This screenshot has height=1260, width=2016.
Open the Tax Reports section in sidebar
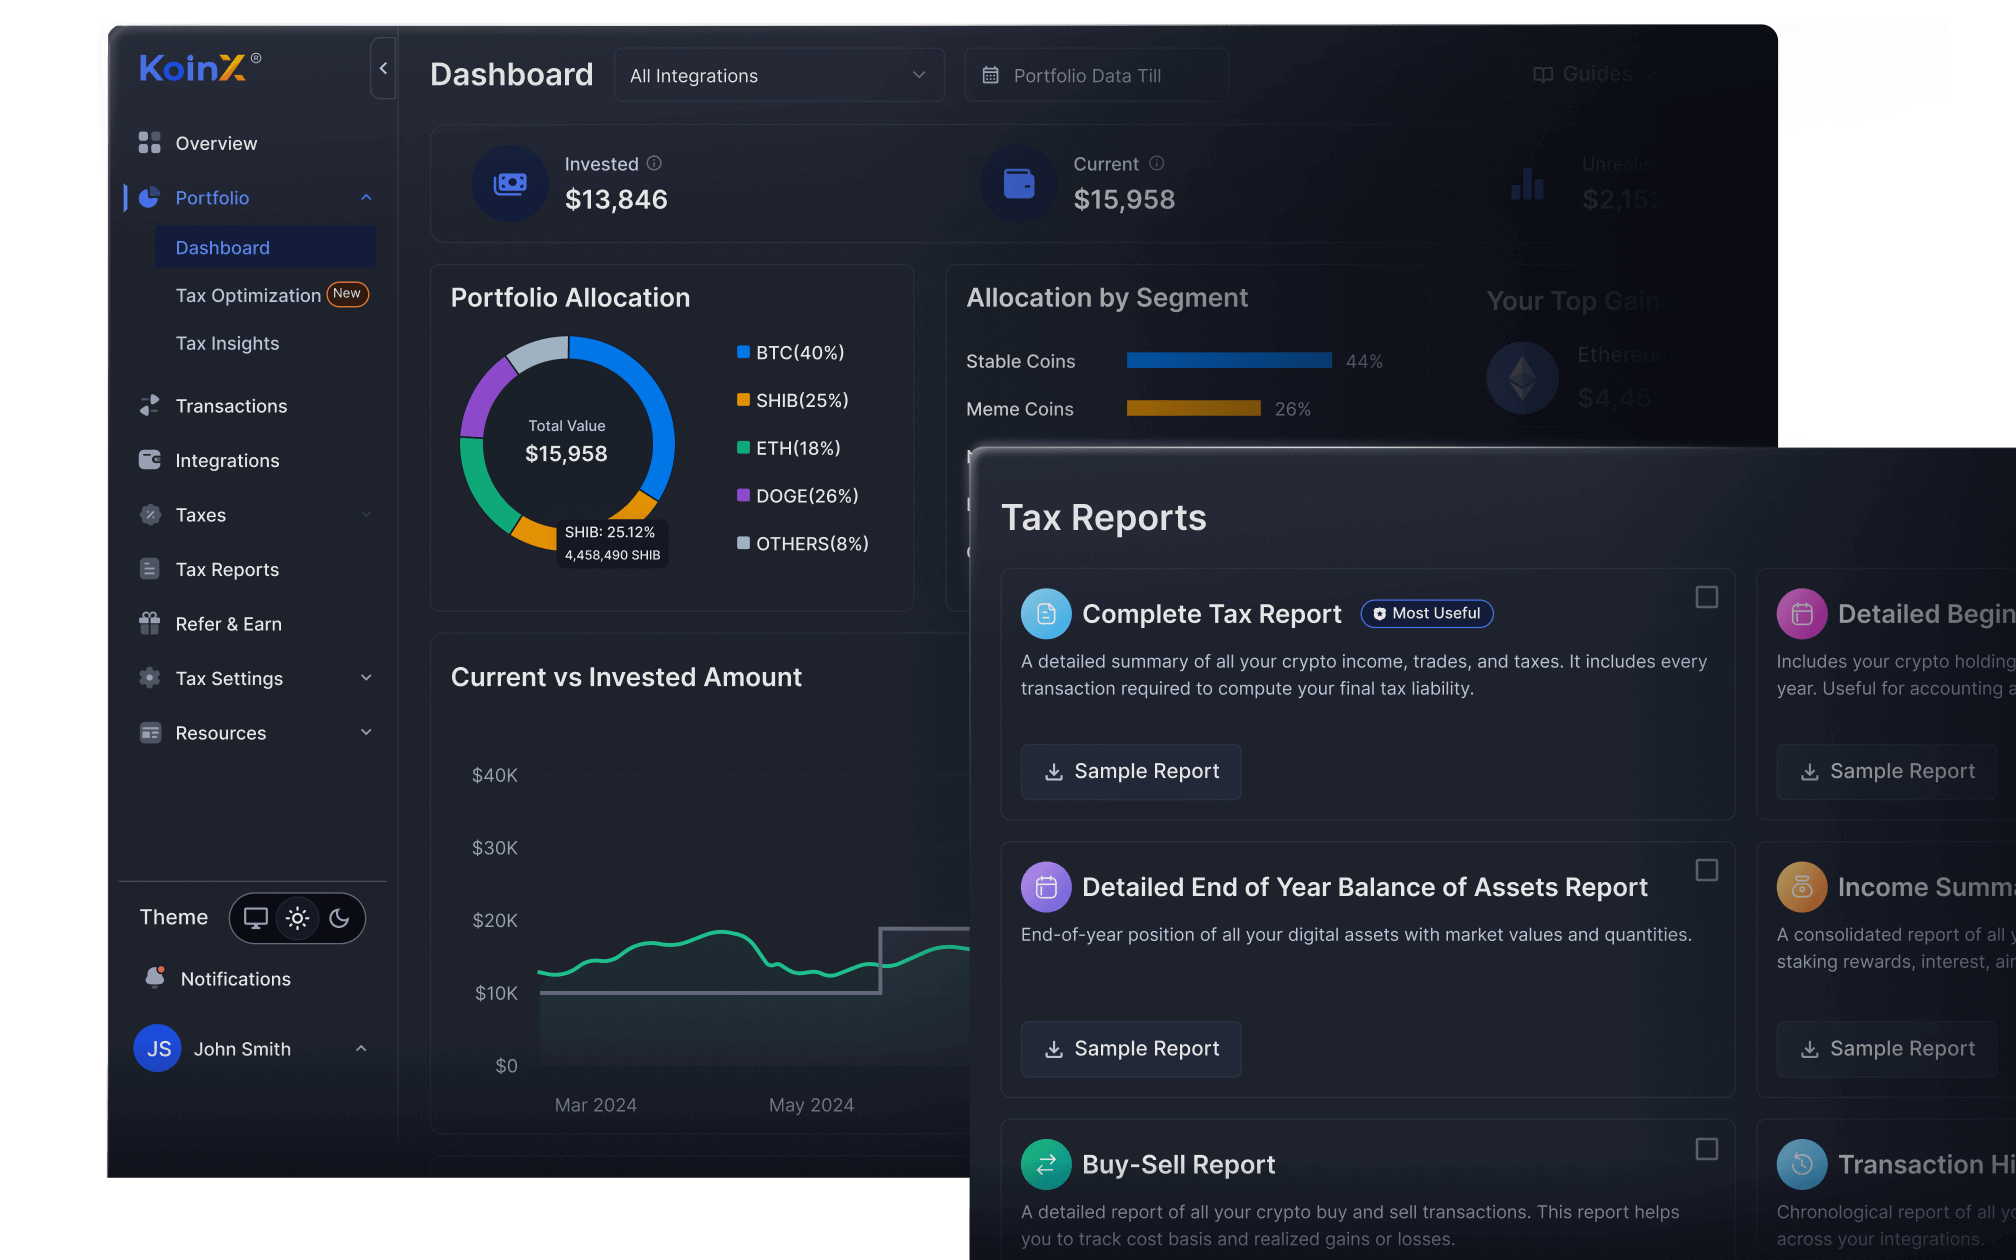coord(226,569)
